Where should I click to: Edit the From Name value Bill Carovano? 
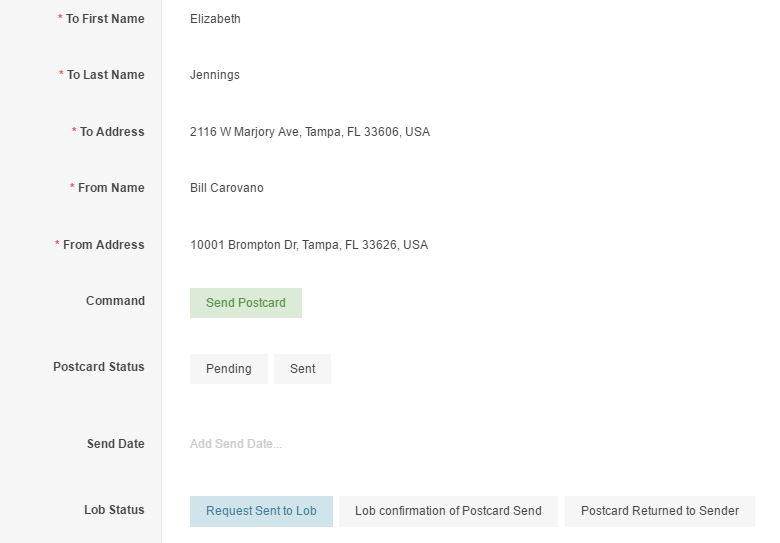click(x=227, y=188)
